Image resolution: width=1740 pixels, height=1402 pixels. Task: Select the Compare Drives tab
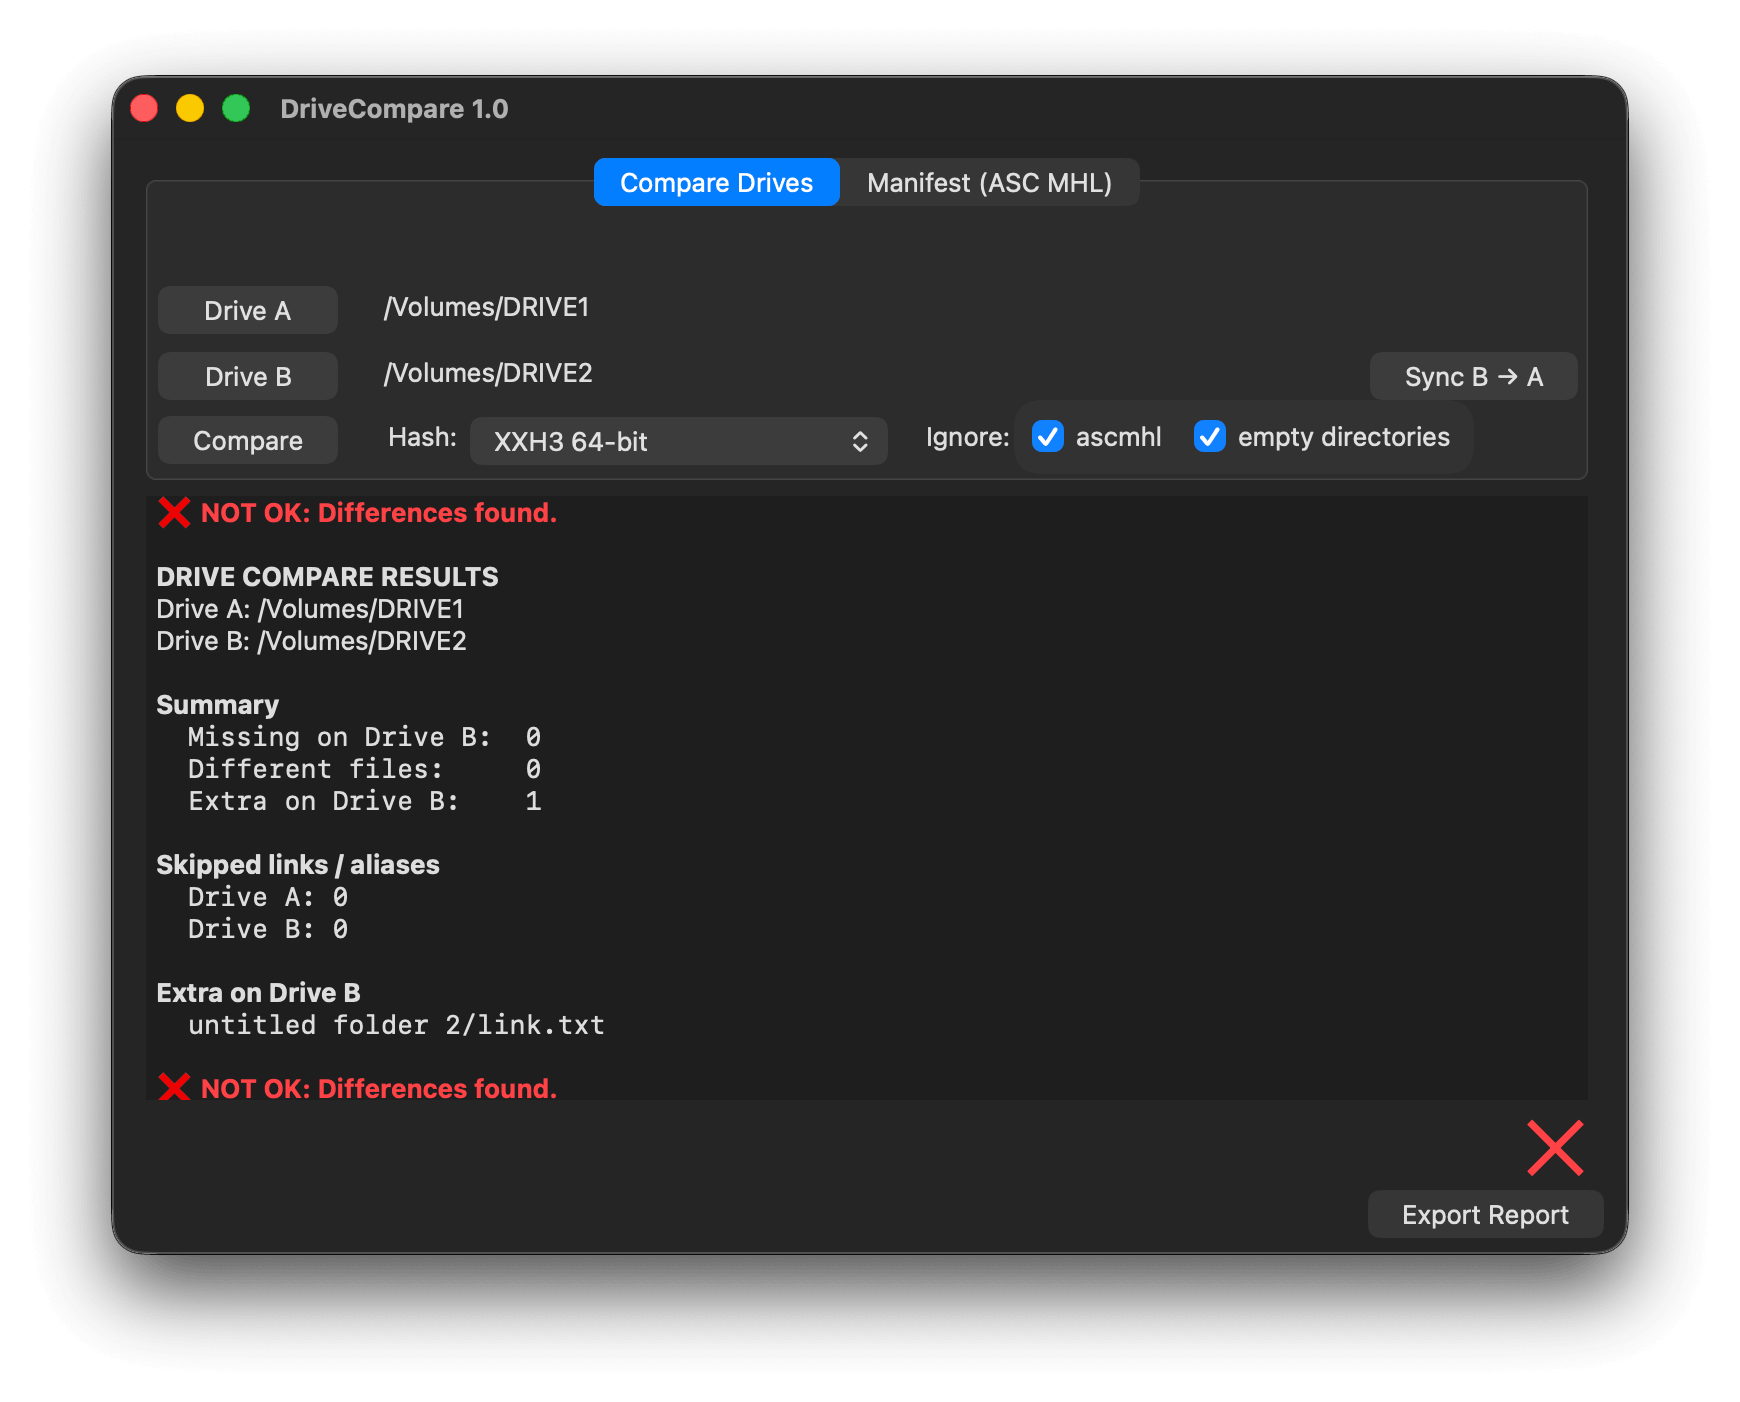716,183
